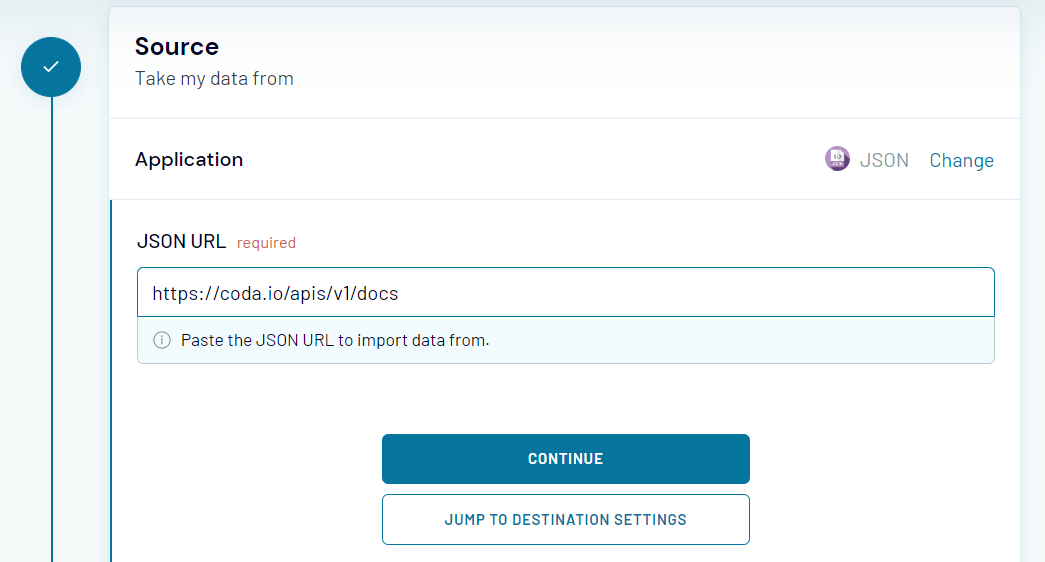Jump to destination settings
Image resolution: width=1045 pixels, height=562 pixels.
pos(565,520)
